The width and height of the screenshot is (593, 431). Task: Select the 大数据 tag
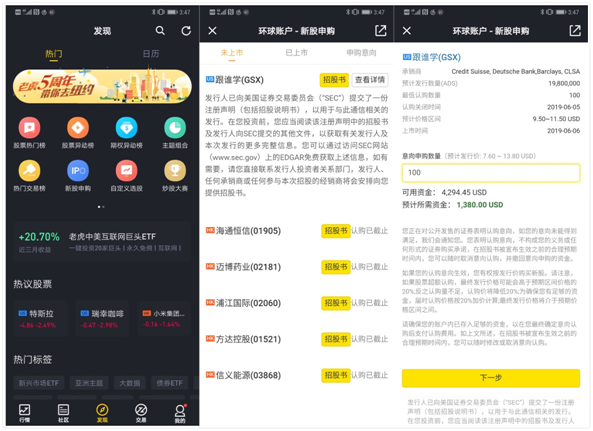click(130, 383)
